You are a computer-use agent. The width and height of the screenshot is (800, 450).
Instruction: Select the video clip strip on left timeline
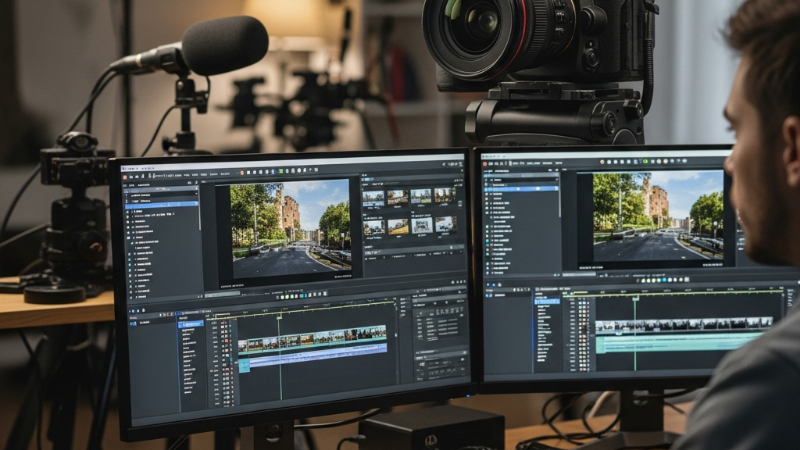pyautogui.click(x=311, y=338)
